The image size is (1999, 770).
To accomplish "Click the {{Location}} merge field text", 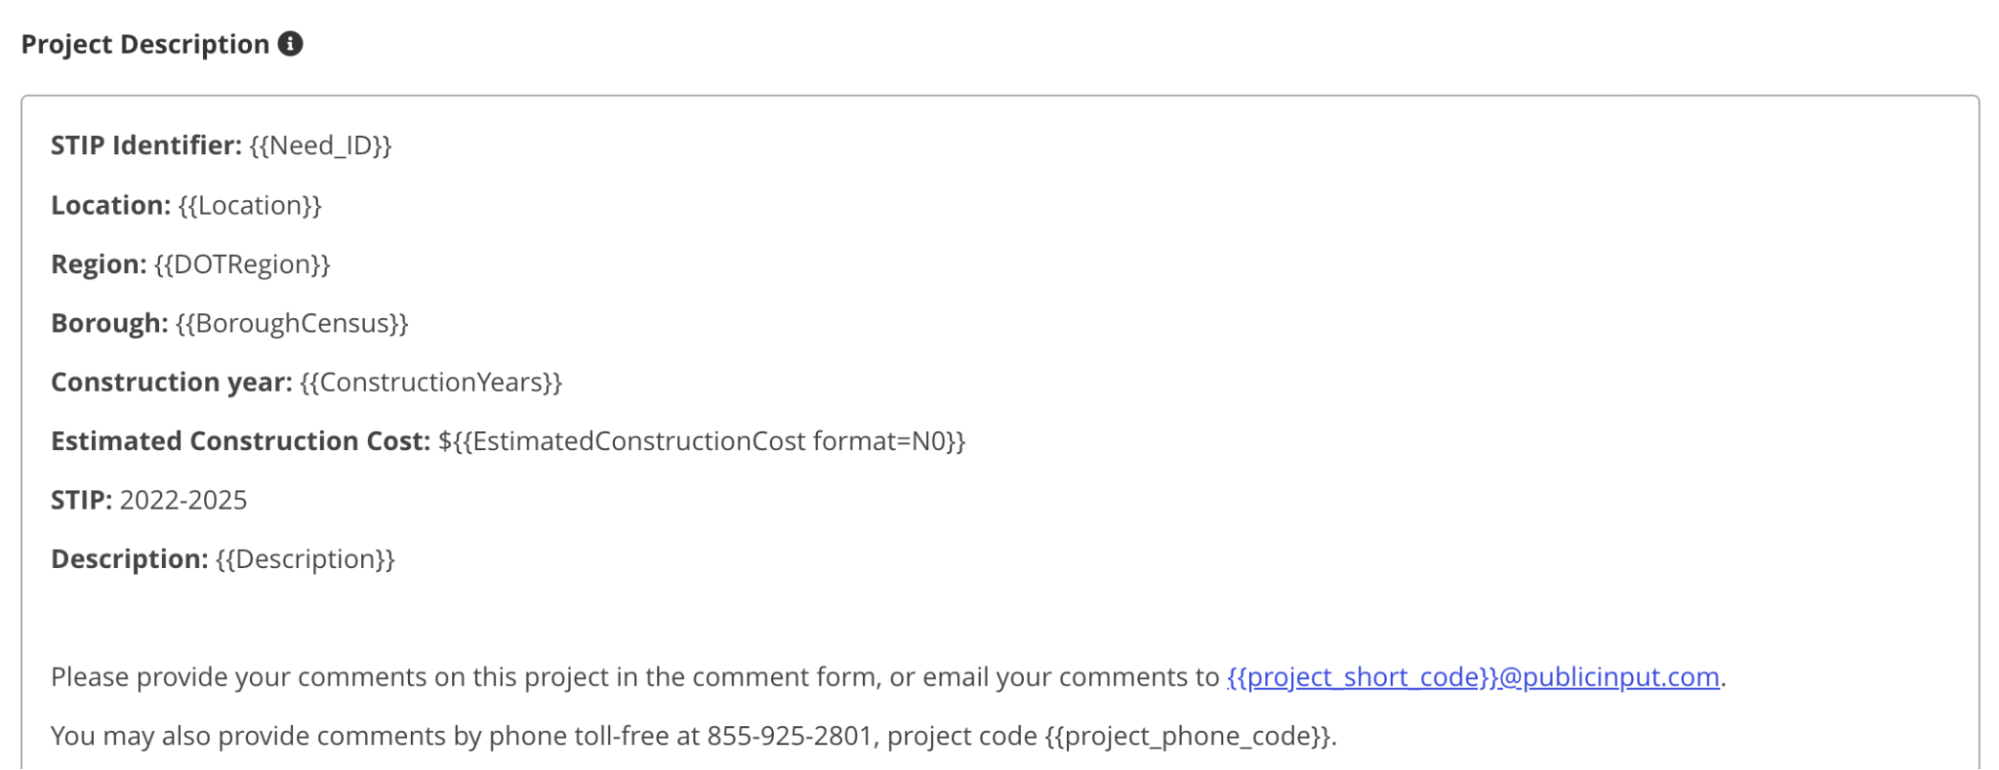I will tap(250, 206).
